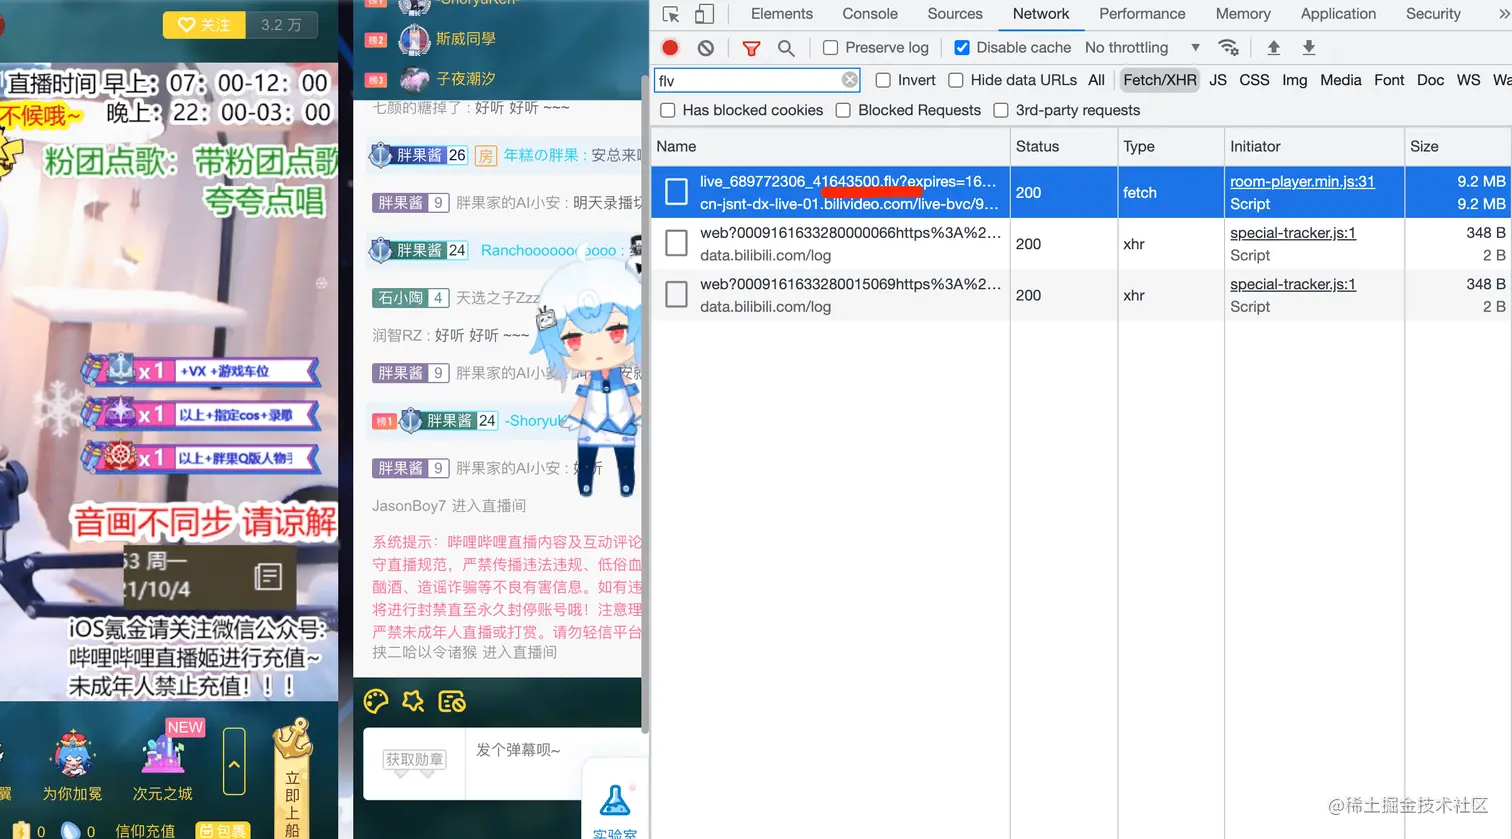Open the chat palette style icon
This screenshot has width=1512, height=839.
click(x=376, y=702)
